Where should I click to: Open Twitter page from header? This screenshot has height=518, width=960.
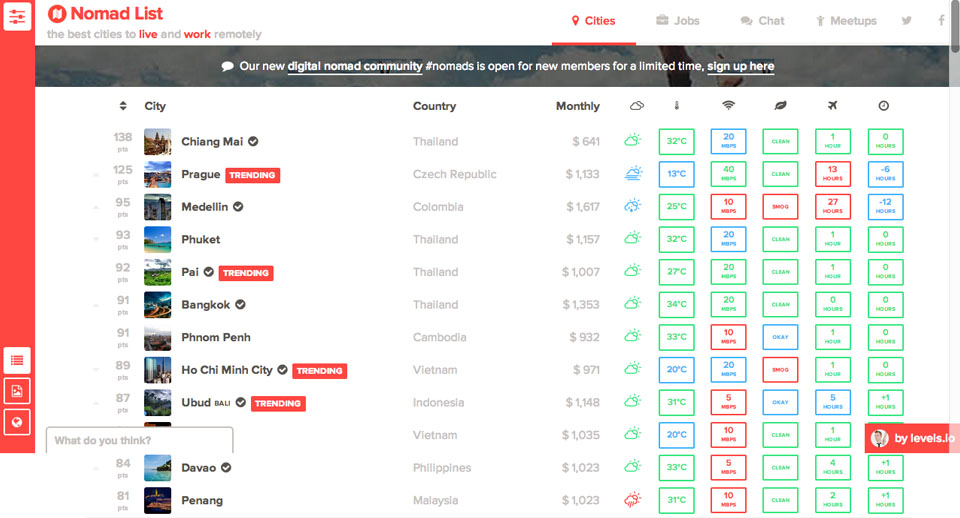(x=907, y=21)
